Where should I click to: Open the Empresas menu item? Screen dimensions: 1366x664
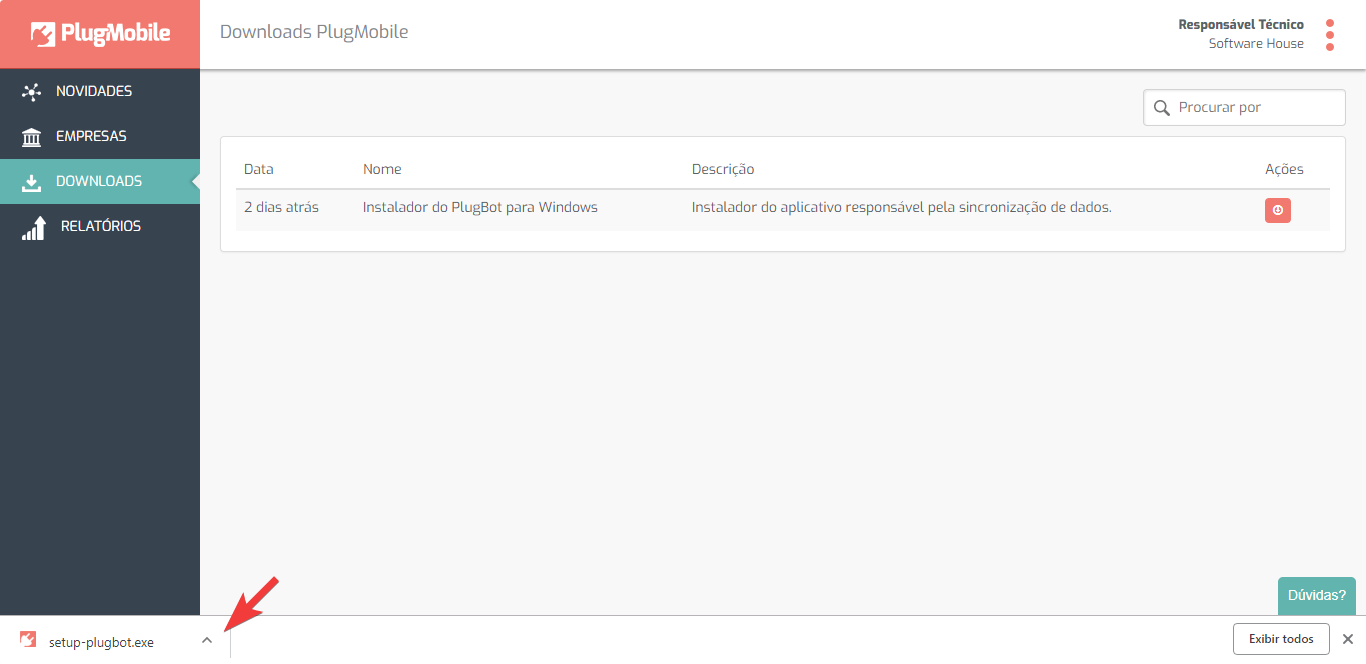tap(100, 136)
